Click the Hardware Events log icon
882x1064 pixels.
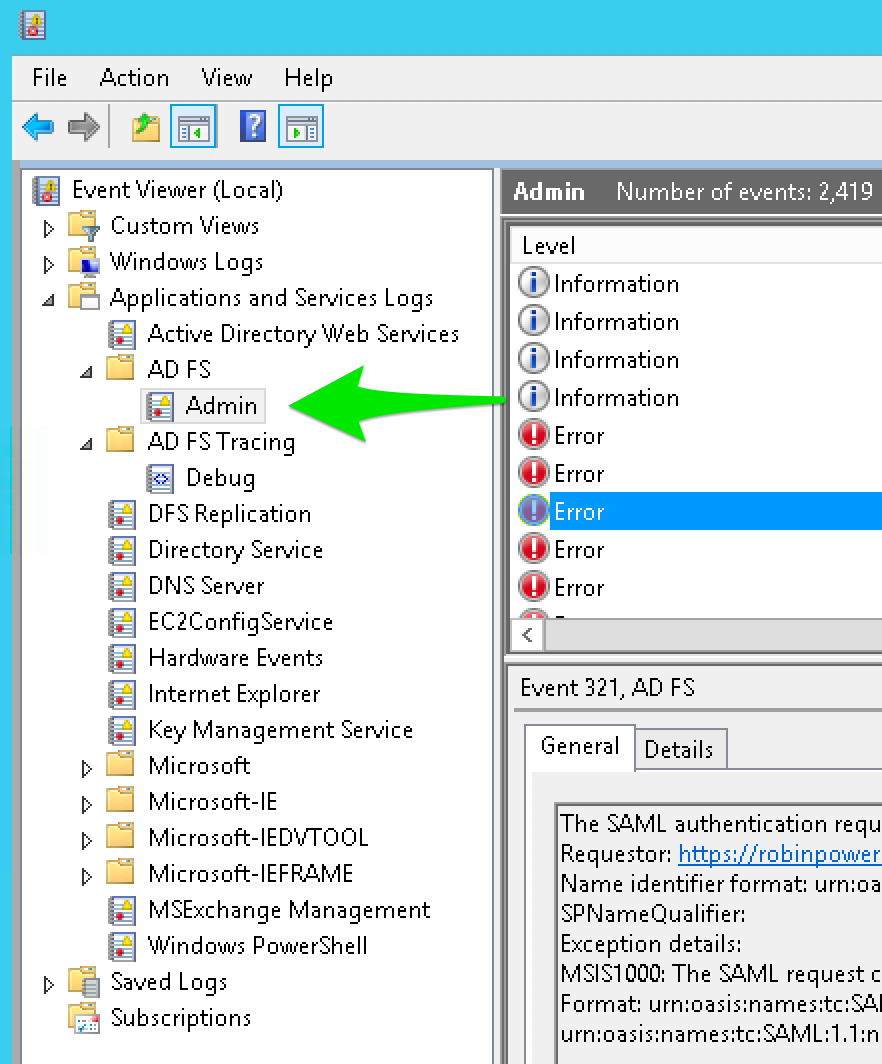[x=121, y=658]
